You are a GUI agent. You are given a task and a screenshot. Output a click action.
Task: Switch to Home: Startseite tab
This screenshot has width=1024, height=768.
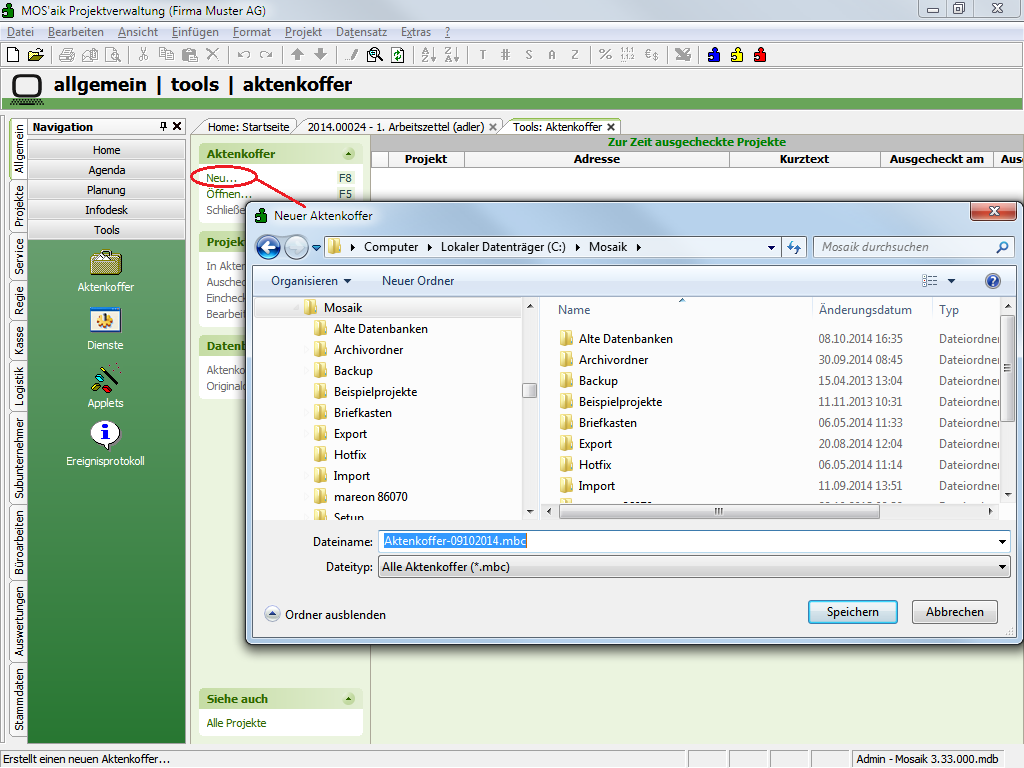[x=248, y=127]
